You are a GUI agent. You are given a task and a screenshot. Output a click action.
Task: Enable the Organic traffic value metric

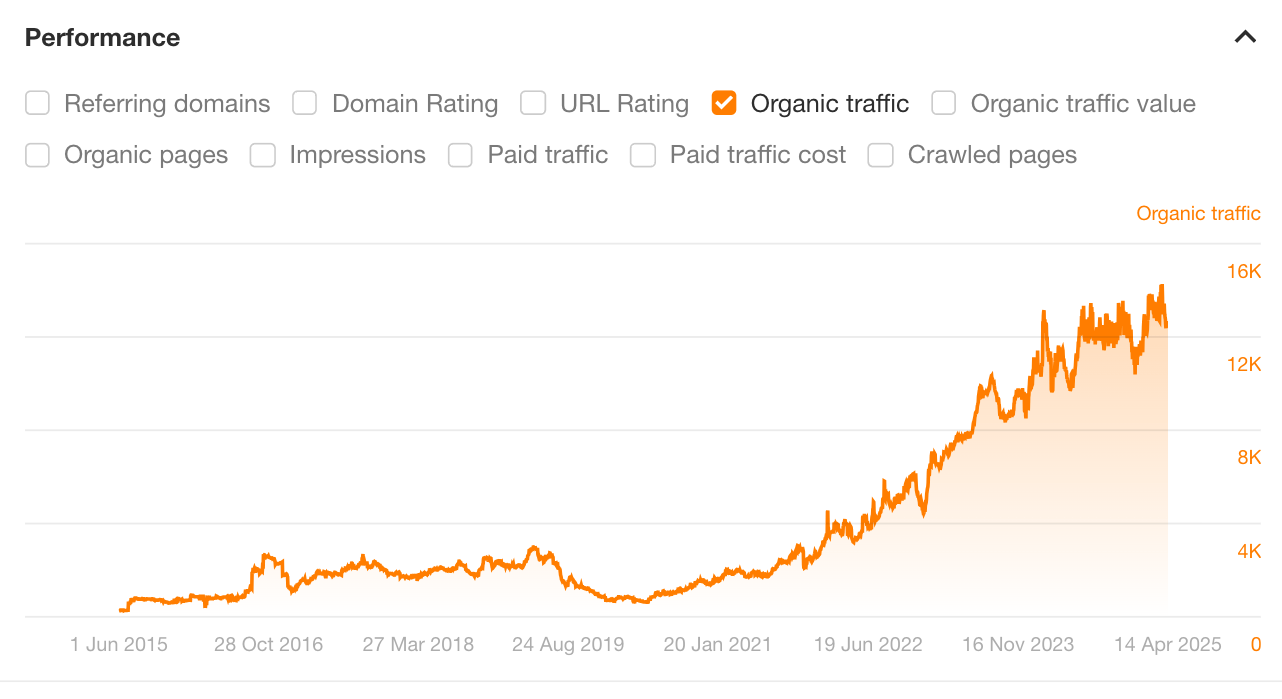pyautogui.click(x=943, y=103)
